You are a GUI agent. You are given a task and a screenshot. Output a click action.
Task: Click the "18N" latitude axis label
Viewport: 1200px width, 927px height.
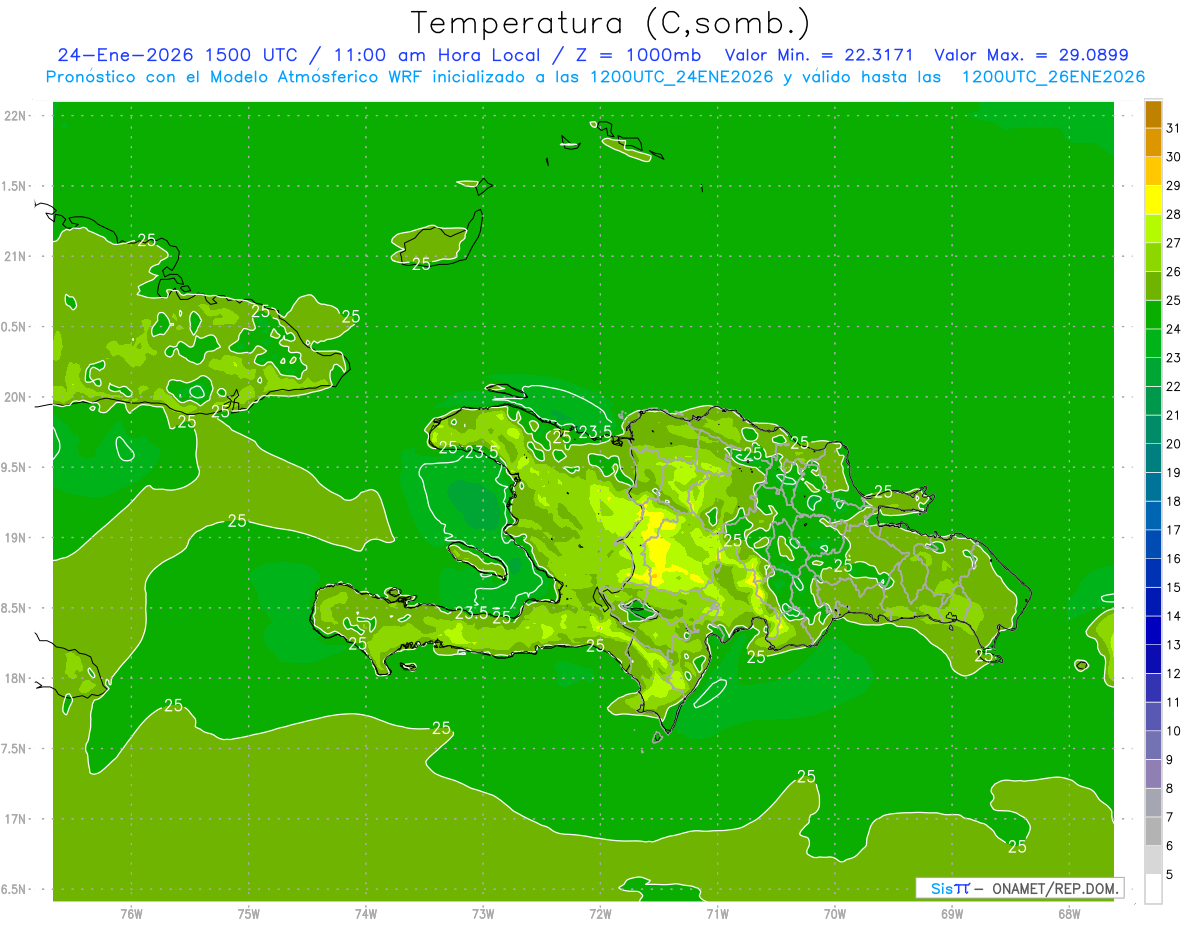pyautogui.click(x=15, y=679)
